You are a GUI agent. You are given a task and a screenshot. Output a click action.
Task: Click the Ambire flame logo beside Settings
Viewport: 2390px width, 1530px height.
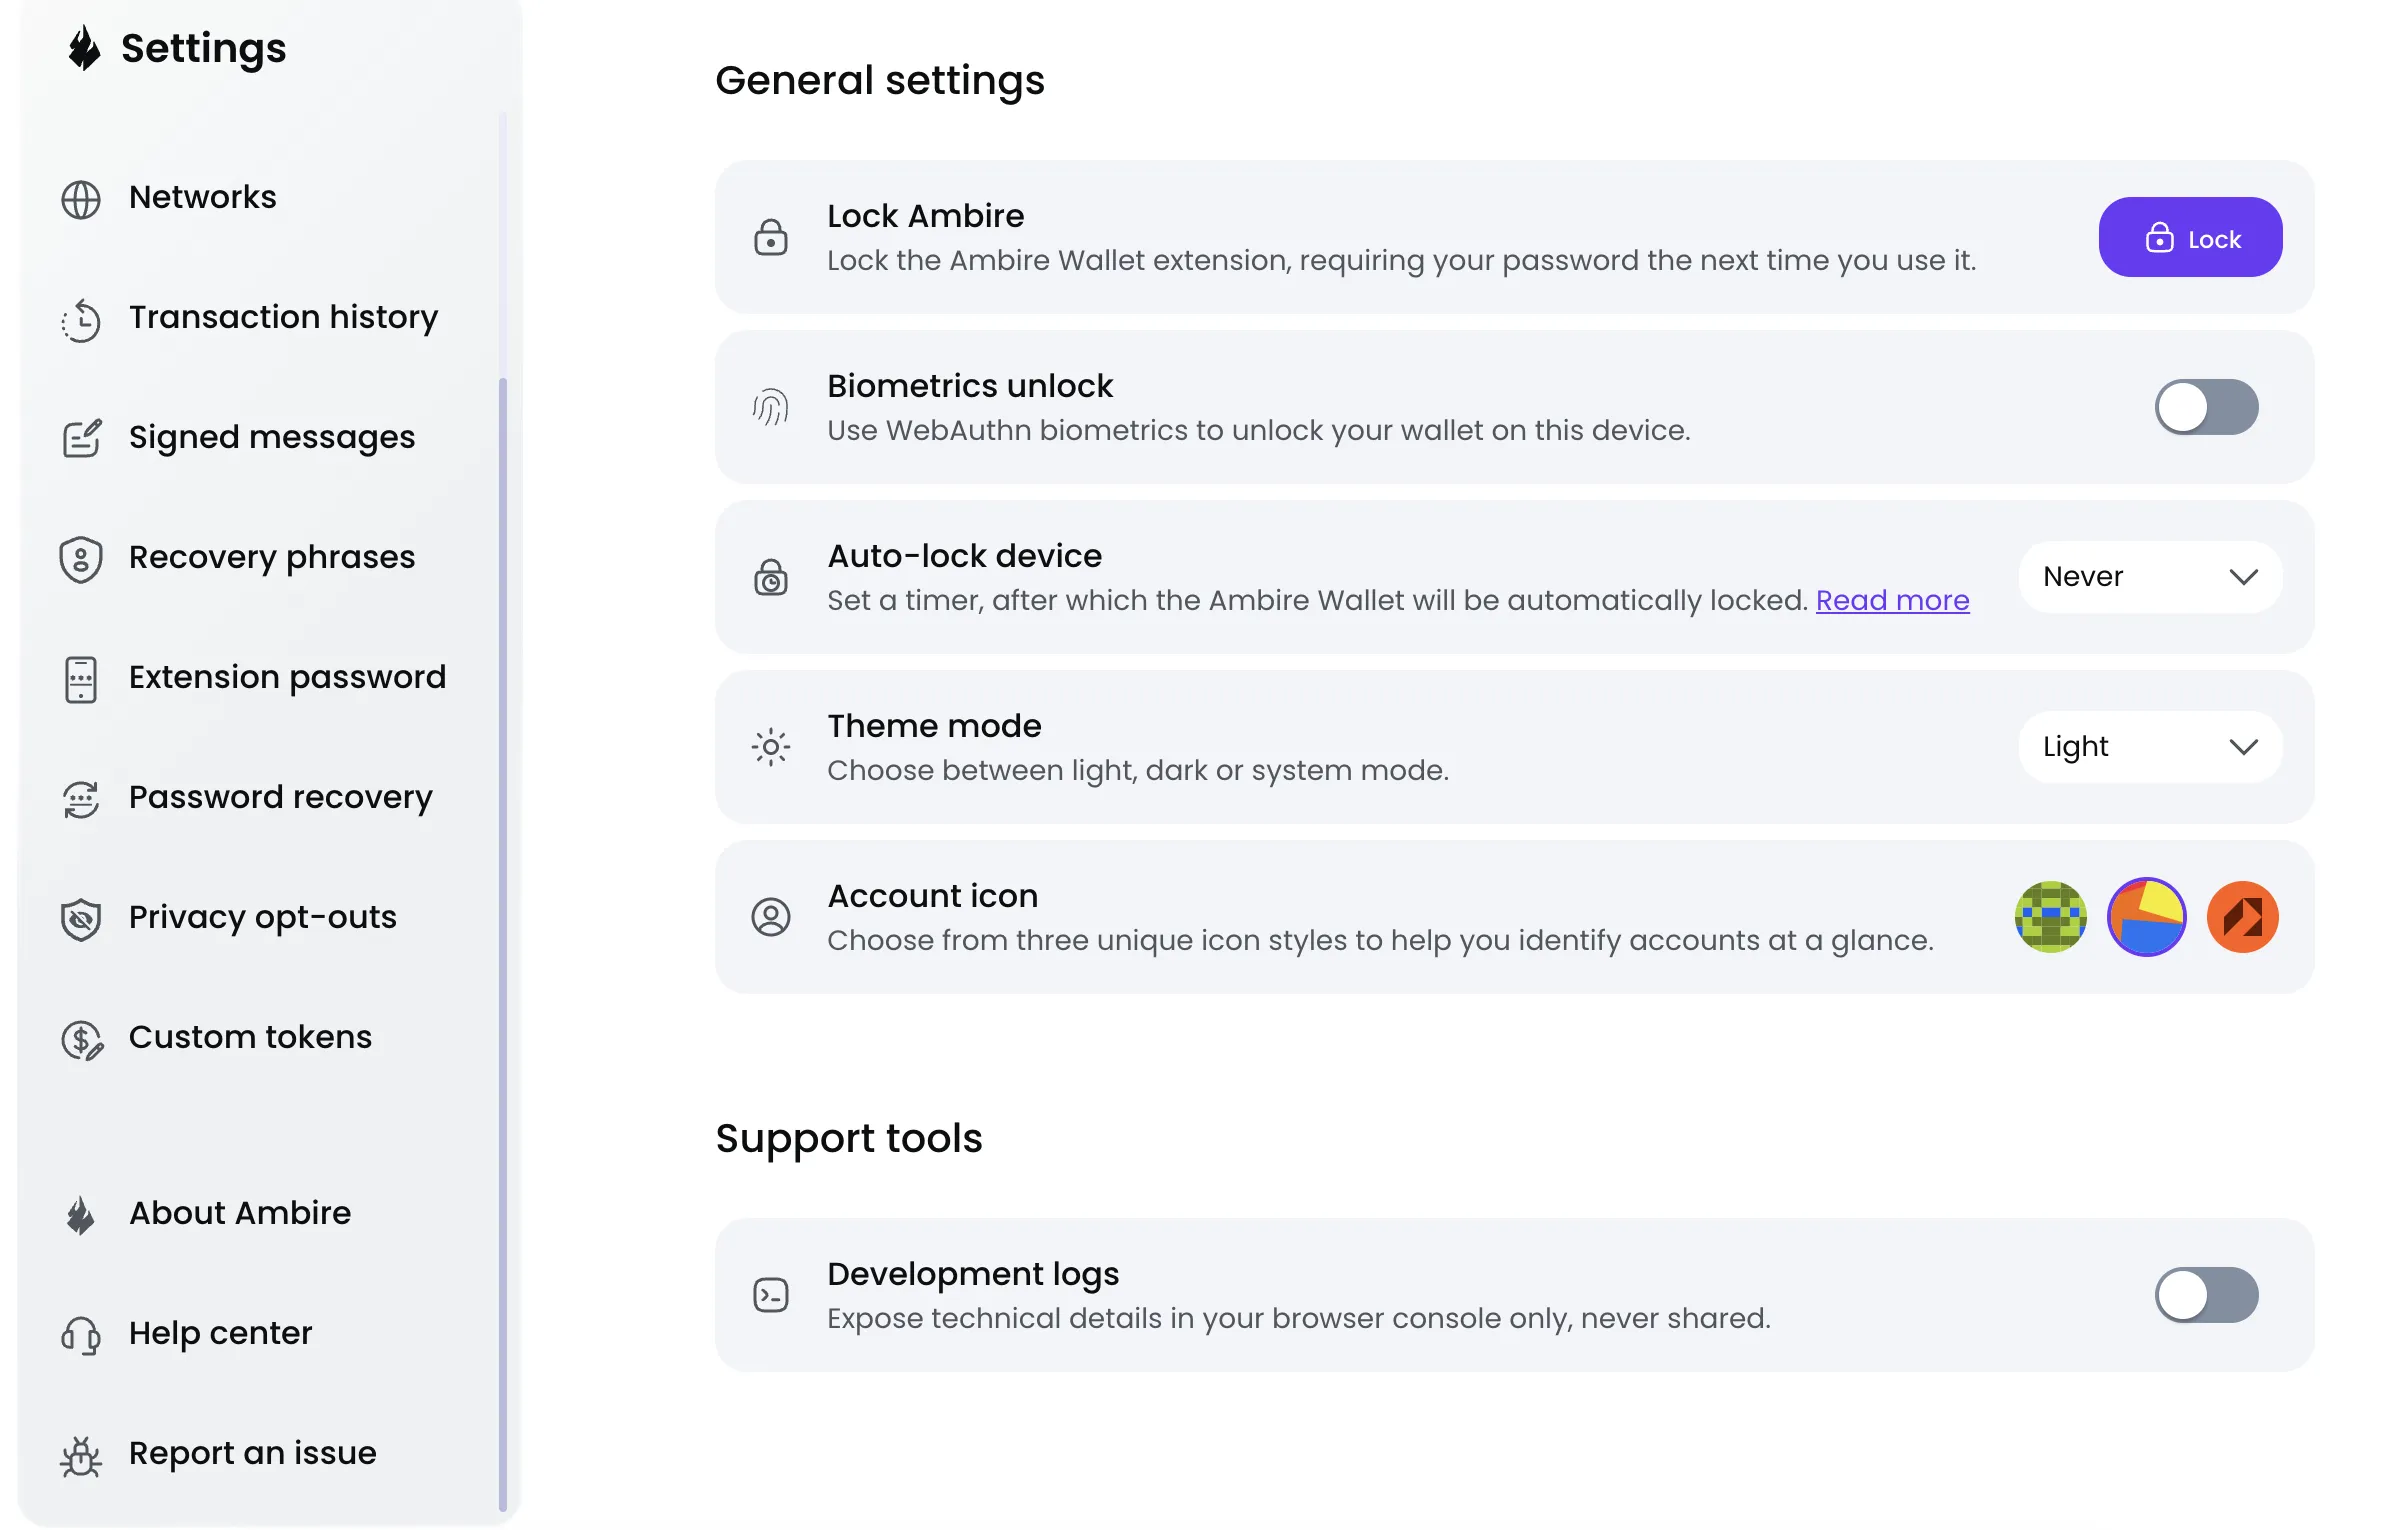(x=84, y=48)
